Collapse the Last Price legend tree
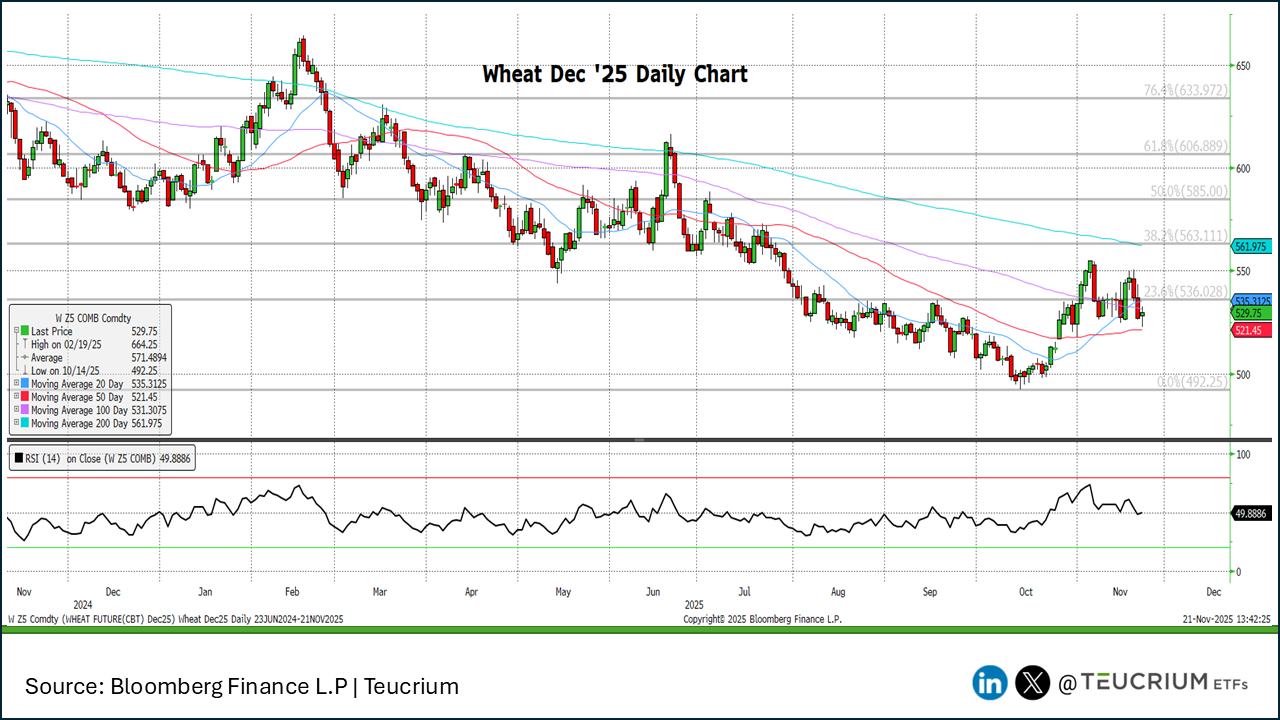The height and width of the screenshot is (720, 1280). (x=14, y=331)
